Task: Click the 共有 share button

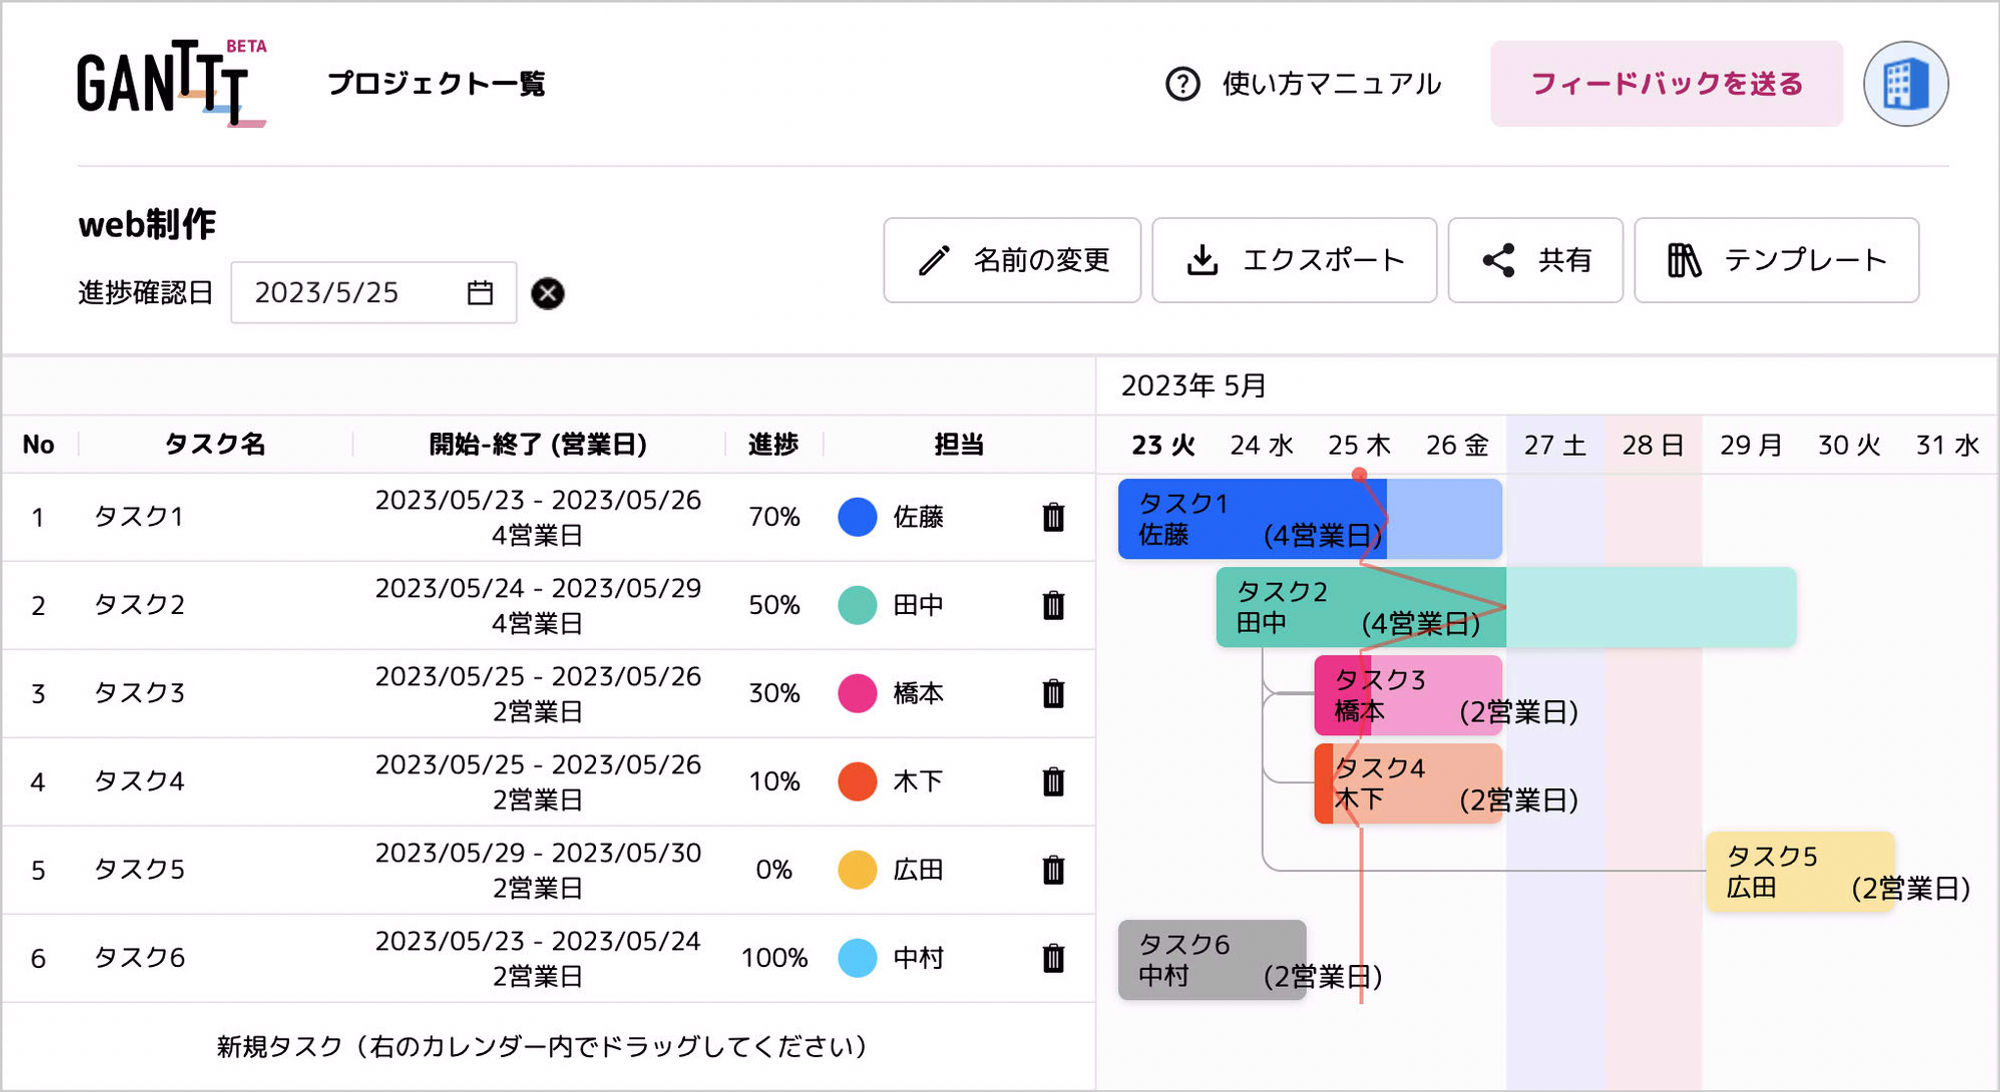Action: point(1535,260)
